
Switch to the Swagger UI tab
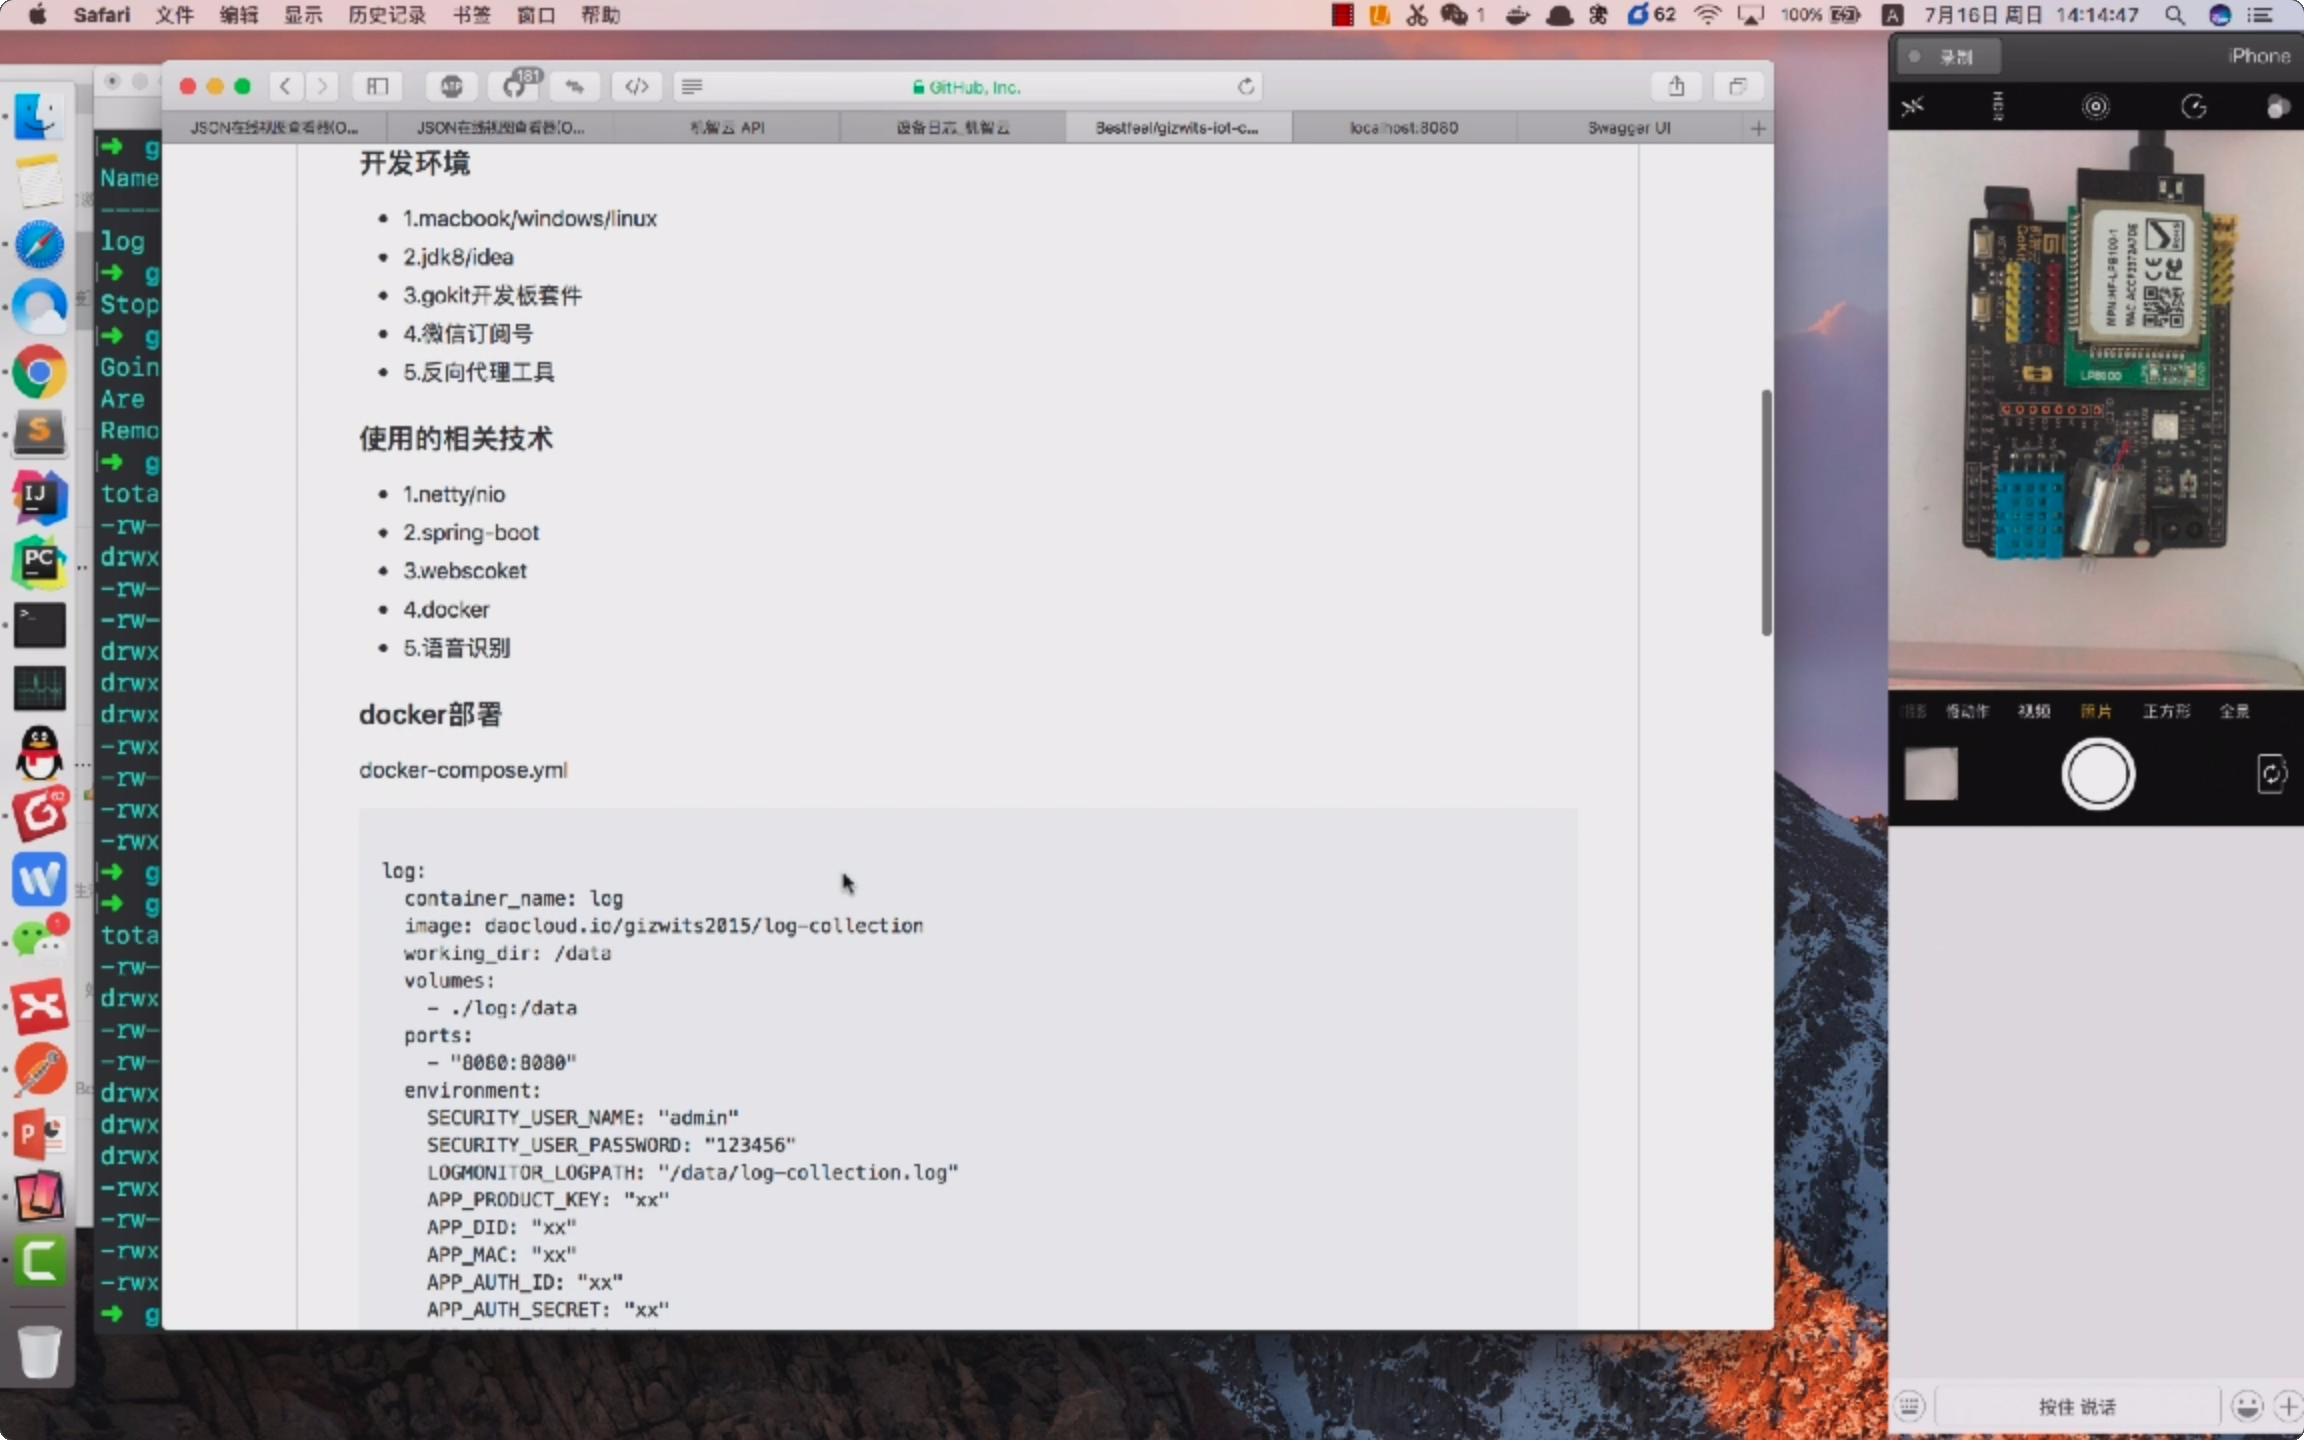tap(1628, 128)
